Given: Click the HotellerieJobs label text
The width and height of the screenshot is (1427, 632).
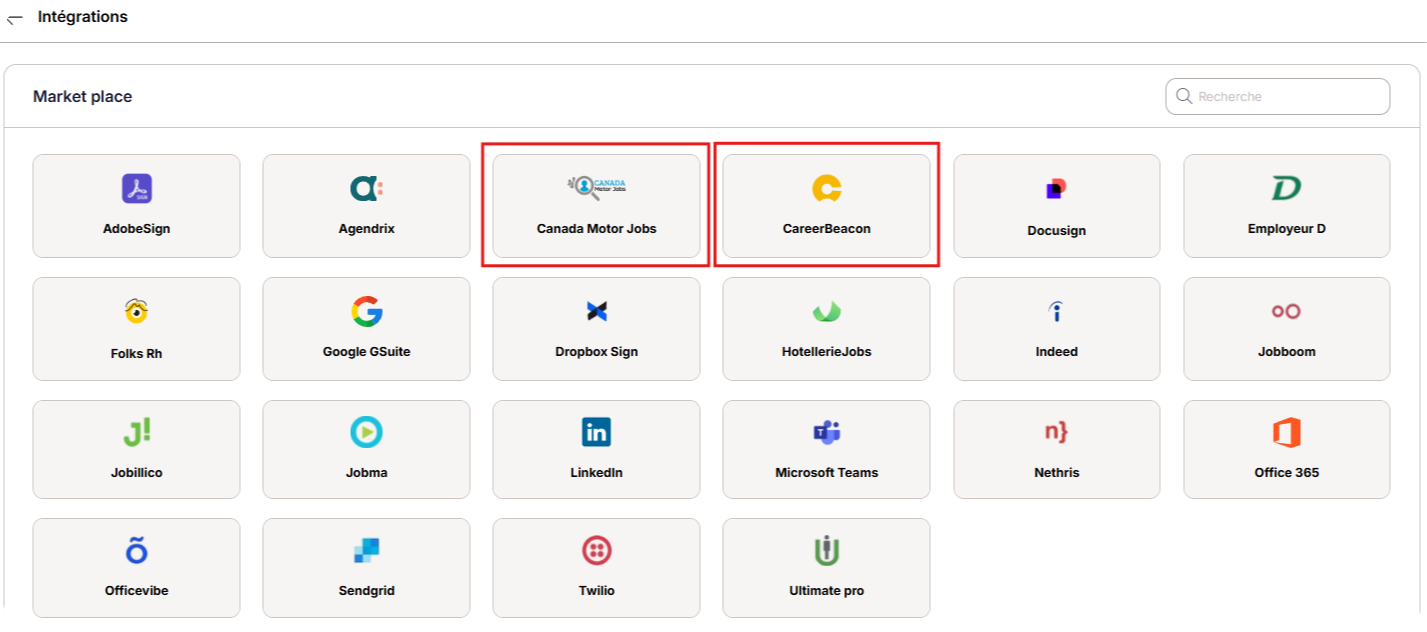Looking at the screenshot, I should tap(827, 352).
